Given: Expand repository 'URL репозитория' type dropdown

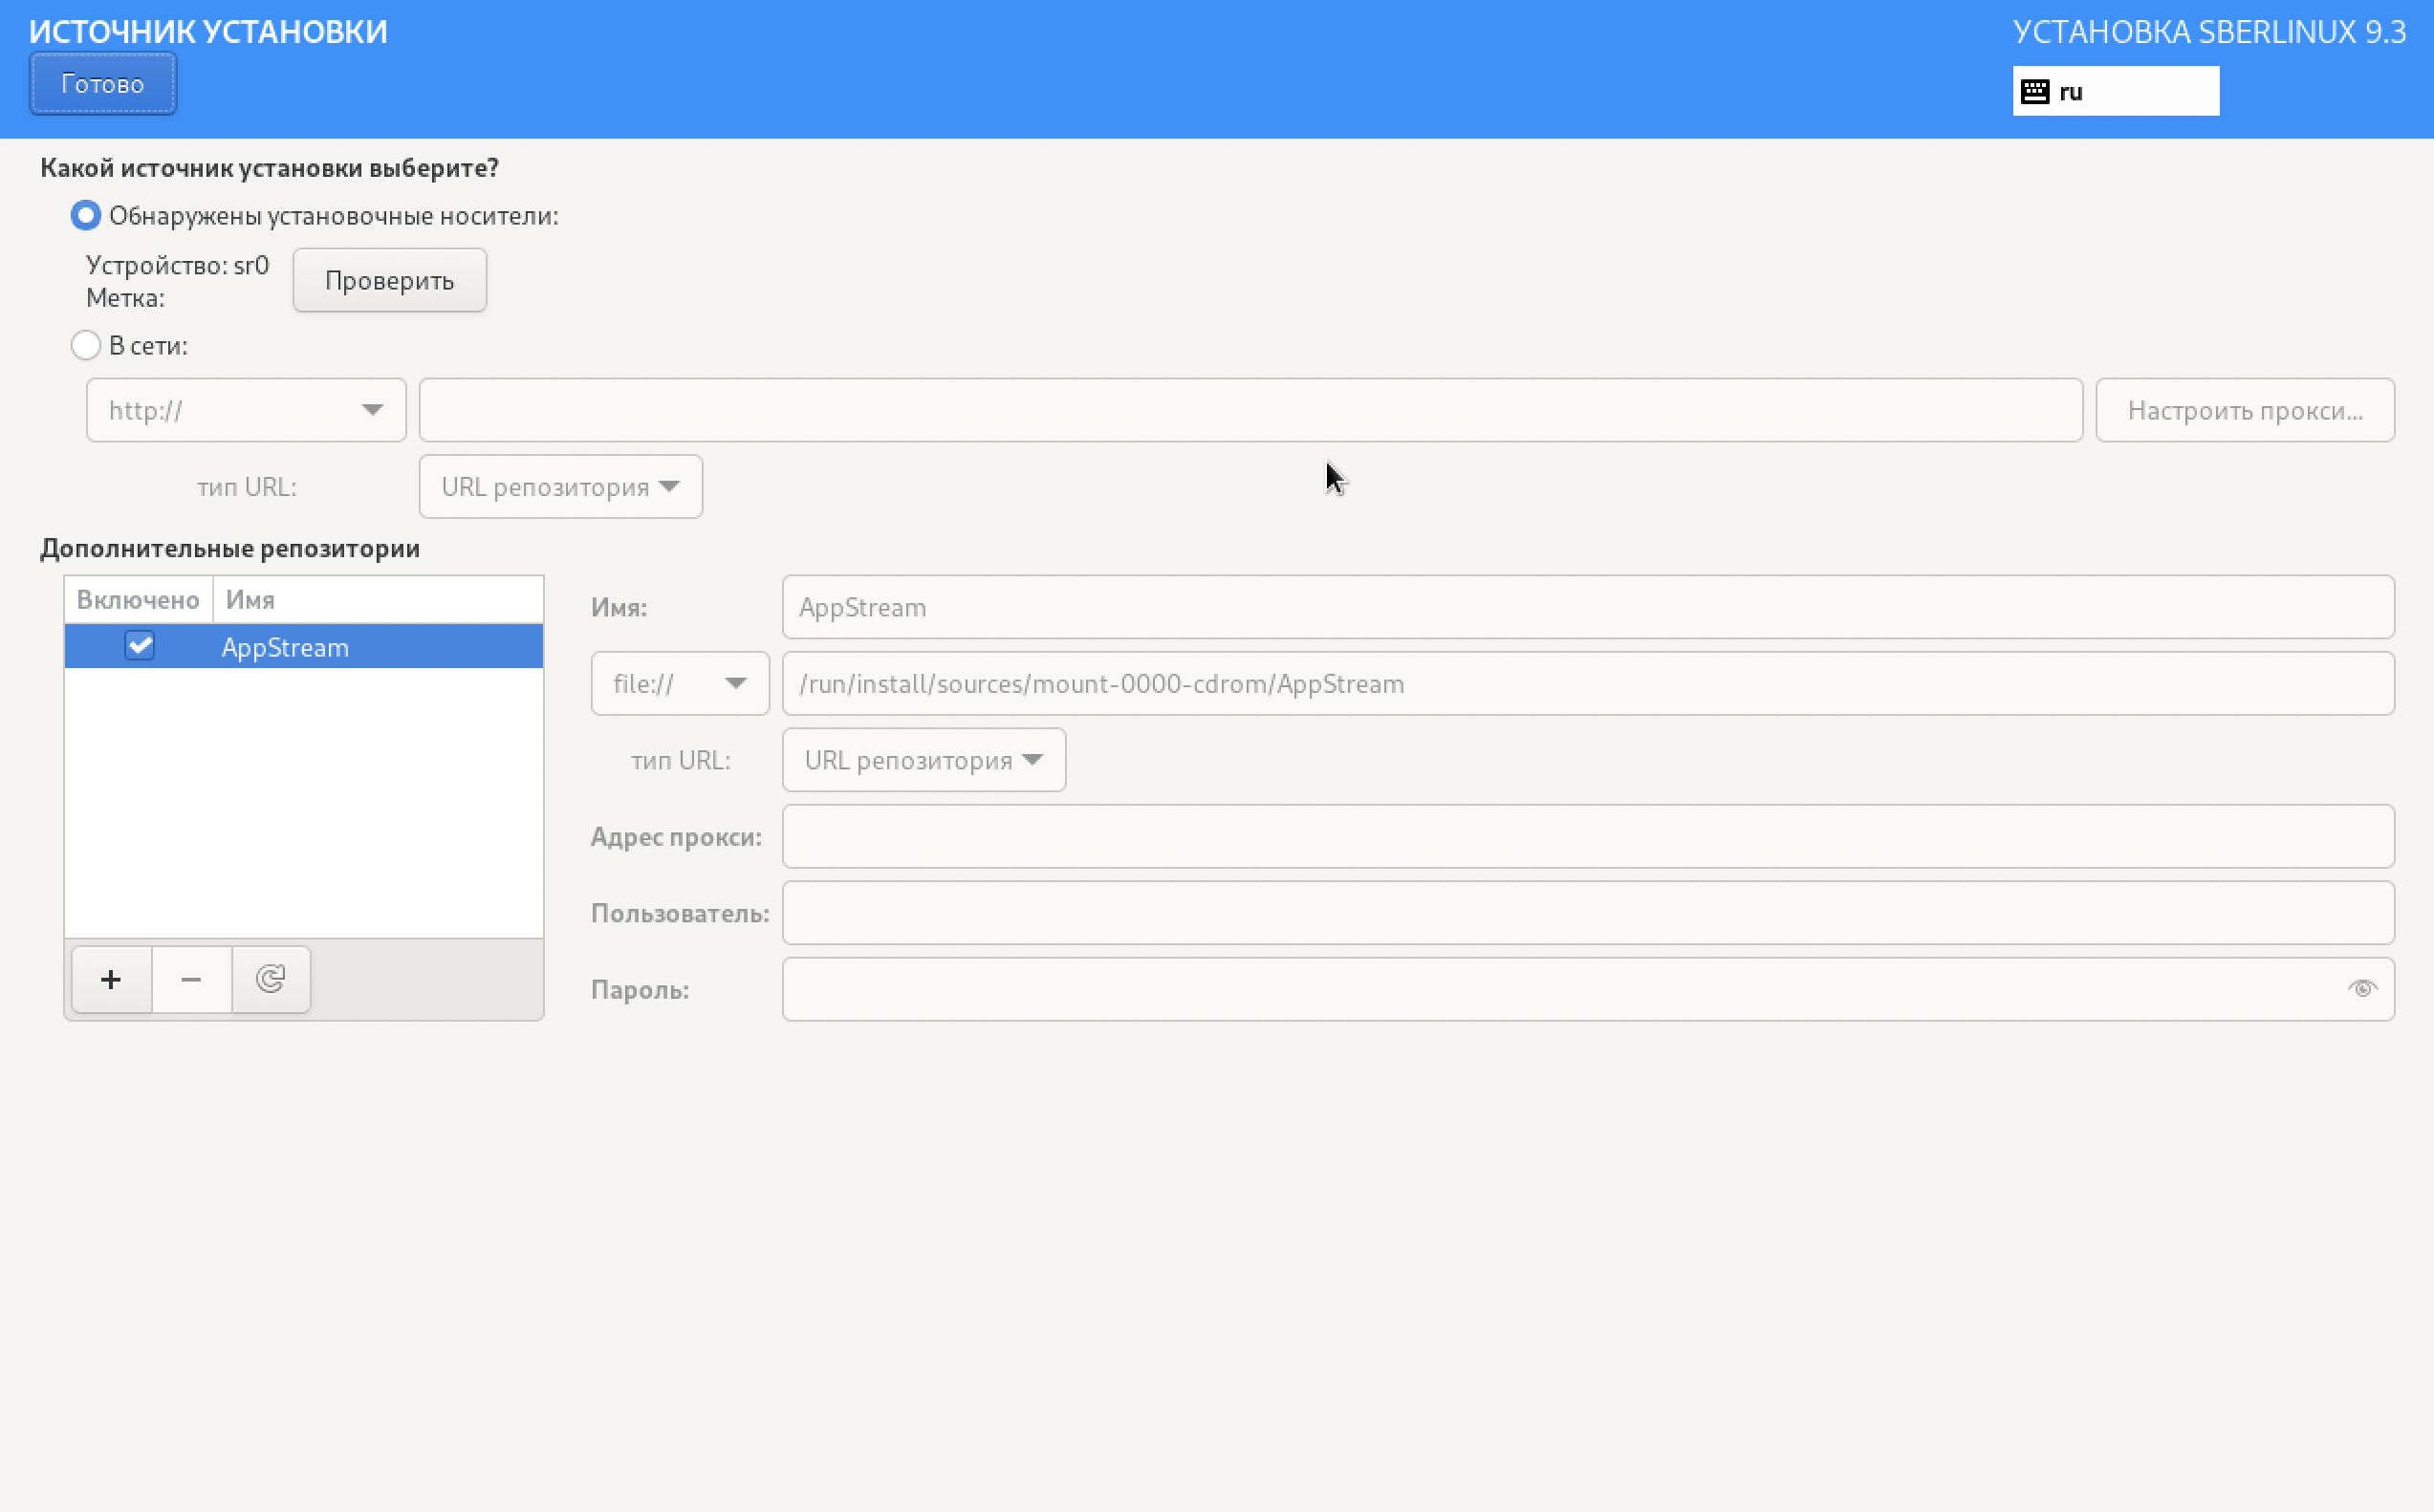Looking at the screenshot, I should pos(923,760).
